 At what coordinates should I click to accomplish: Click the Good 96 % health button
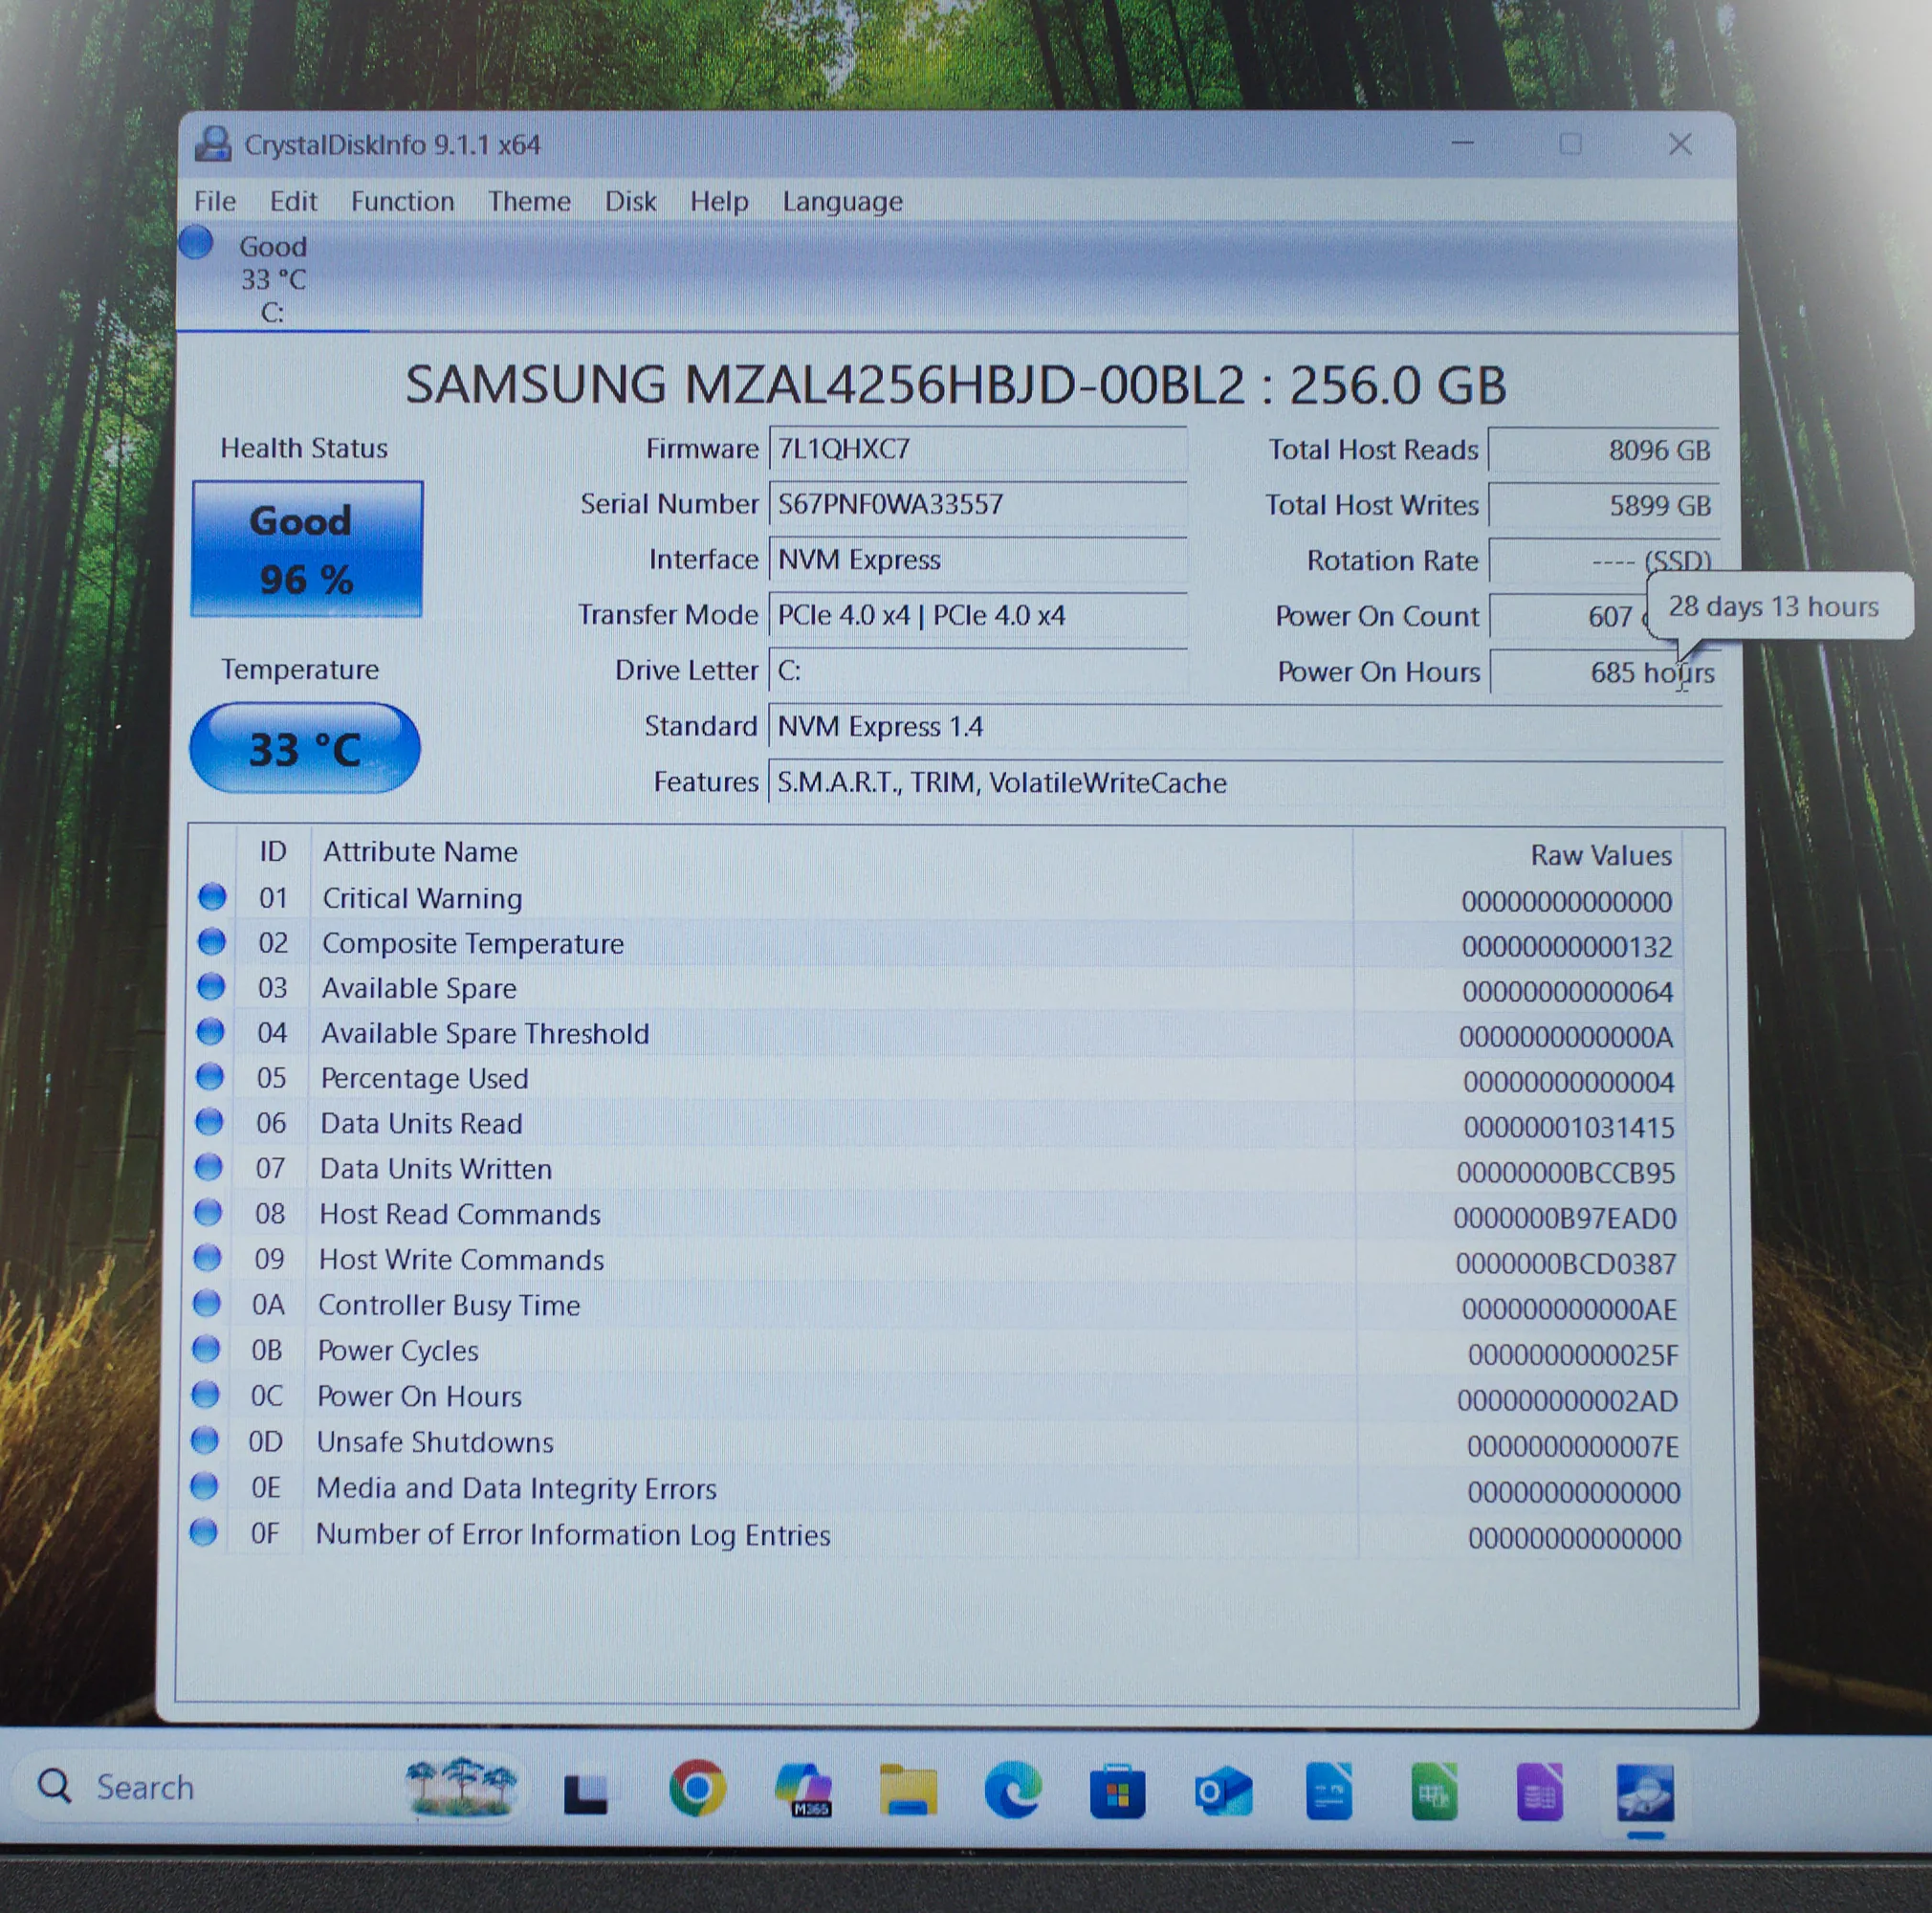tap(306, 549)
